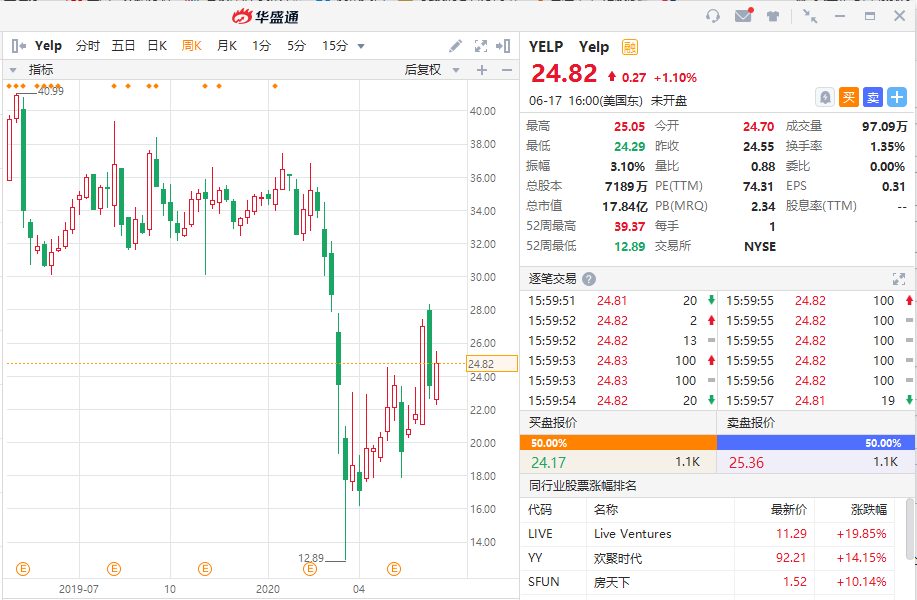This screenshot has height=600, width=917.
Task: Switch to 15分 chart tab
Action: click(x=335, y=46)
